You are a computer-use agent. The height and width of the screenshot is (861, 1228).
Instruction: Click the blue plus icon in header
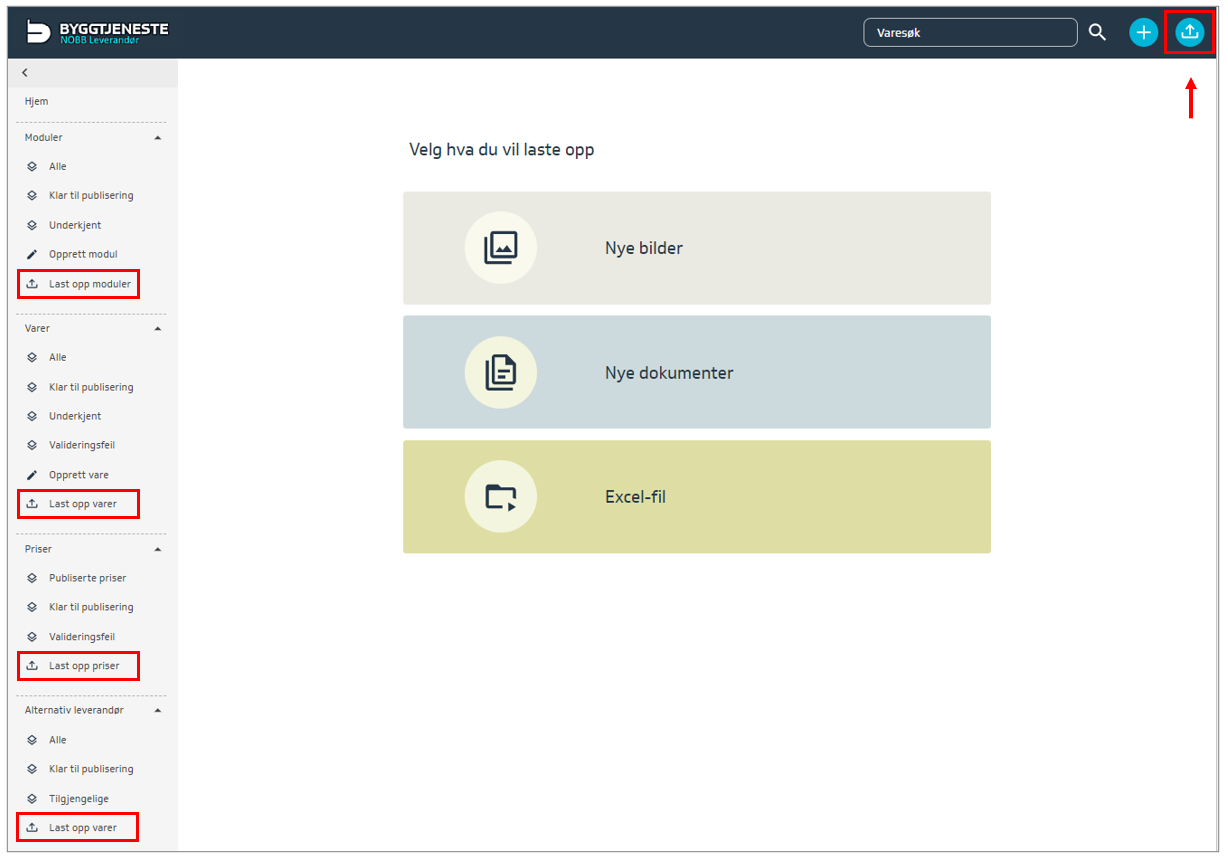tap(1143, 32)
